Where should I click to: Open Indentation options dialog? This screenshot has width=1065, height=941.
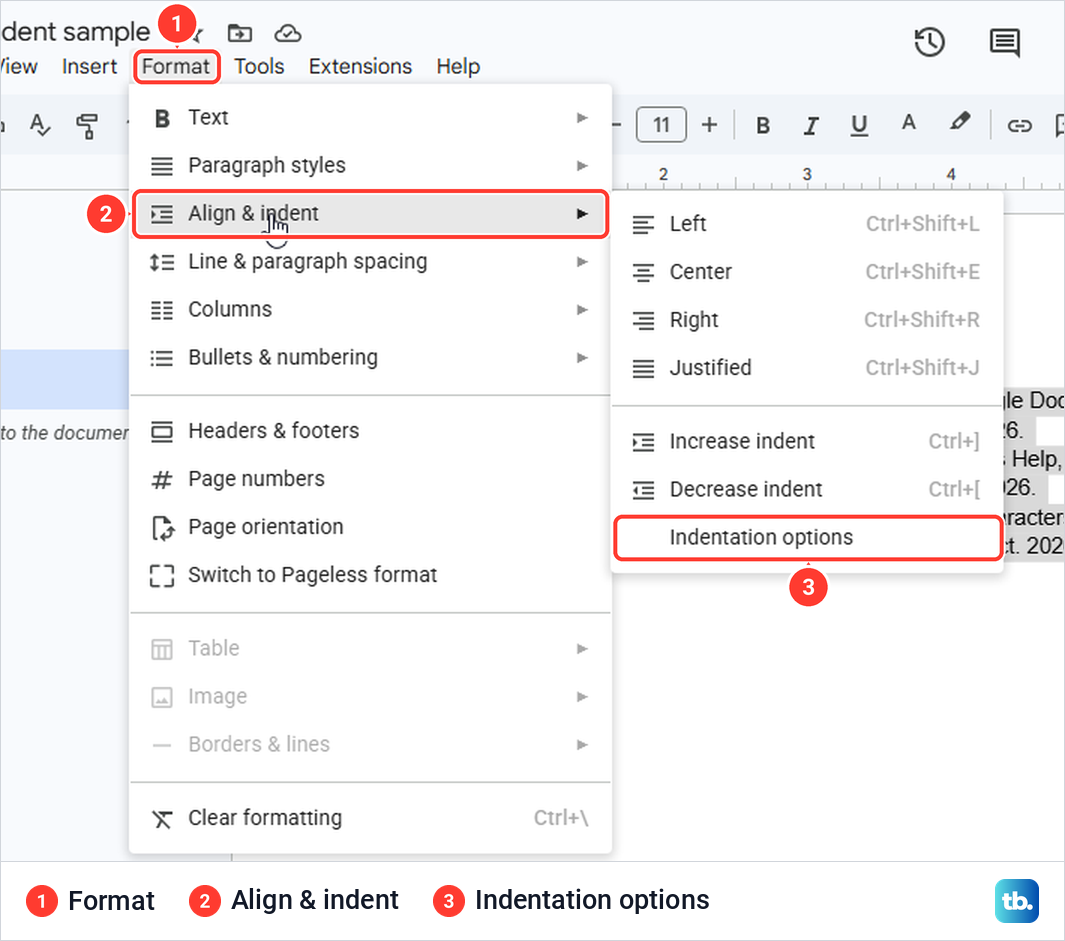pyautogui.click(x=807, y=537)
